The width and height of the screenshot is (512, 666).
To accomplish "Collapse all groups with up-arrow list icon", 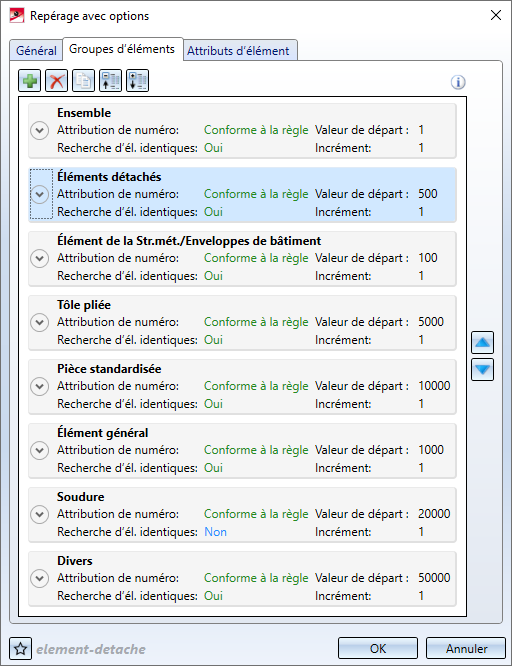I will [x=110, y=81].
